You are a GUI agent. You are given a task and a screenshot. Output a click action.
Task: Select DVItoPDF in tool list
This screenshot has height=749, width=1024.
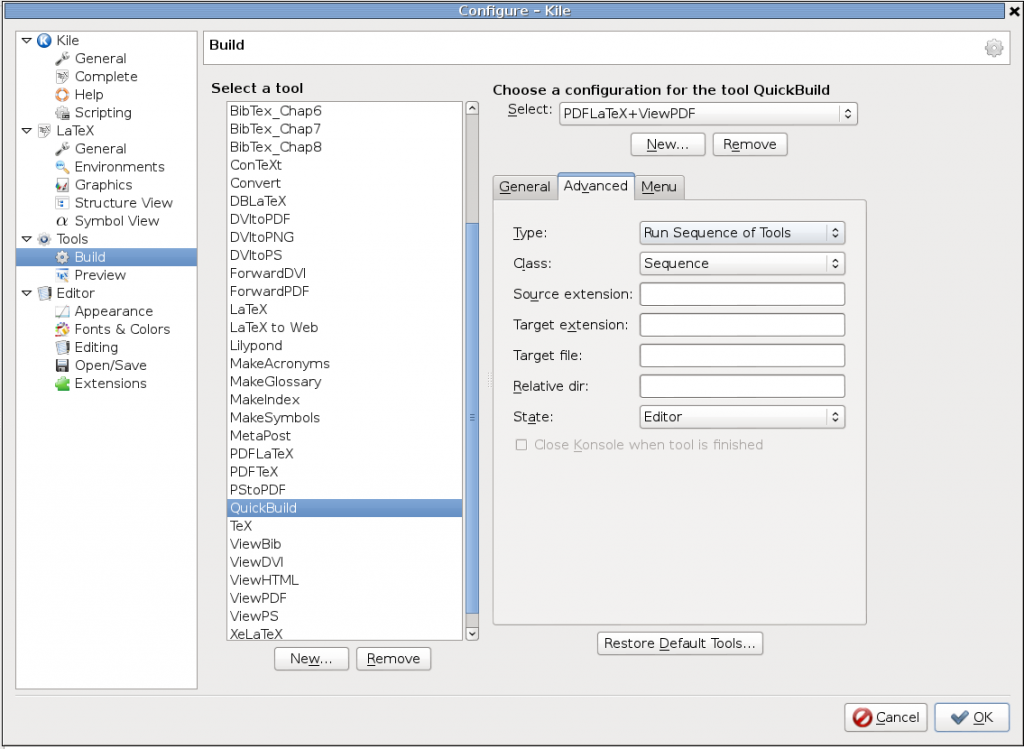(x=345, y=219)
